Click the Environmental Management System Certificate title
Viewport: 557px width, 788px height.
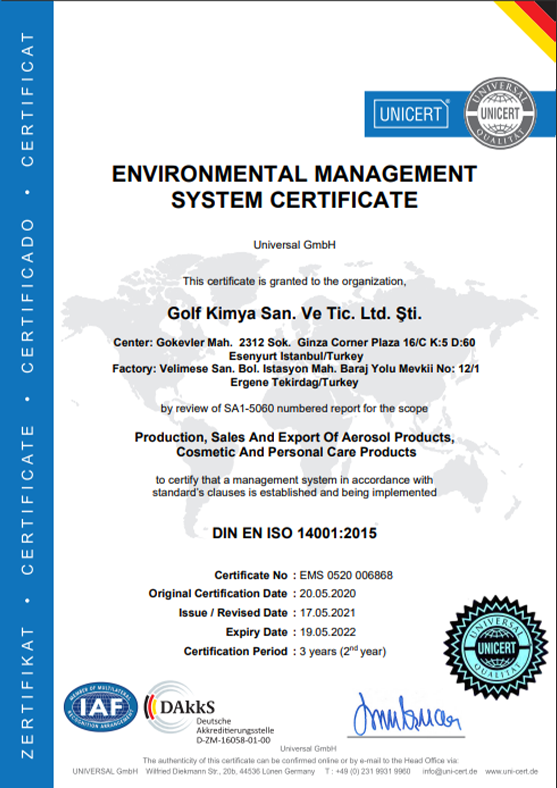pos(294,186)
